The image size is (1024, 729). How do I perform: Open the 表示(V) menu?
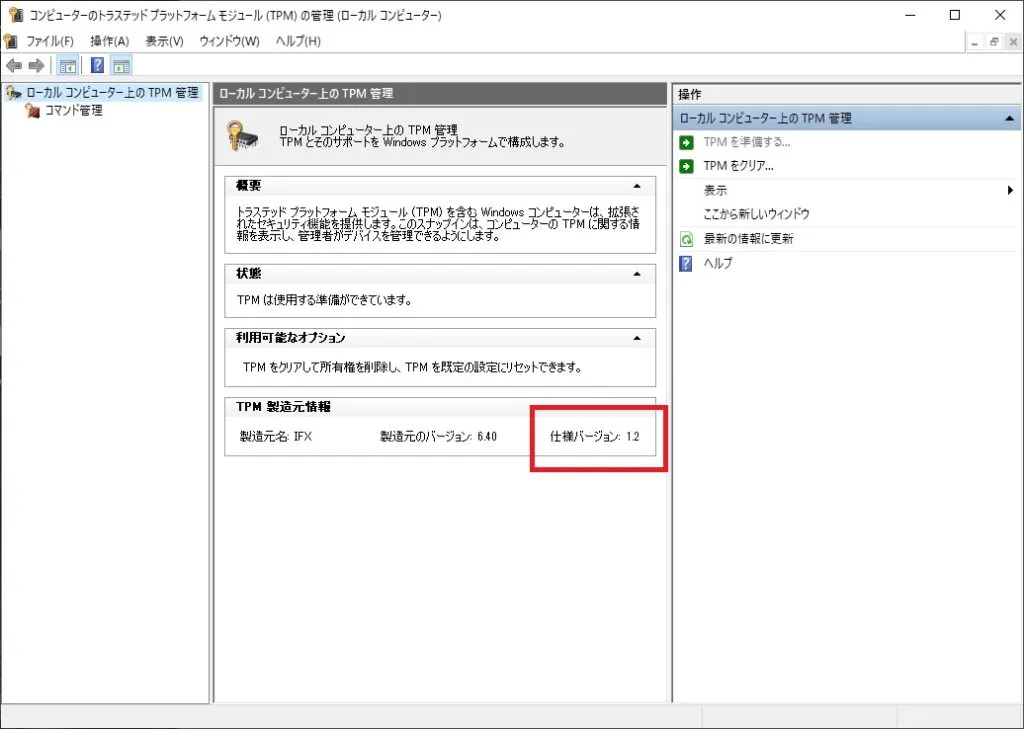pos(164,41)
